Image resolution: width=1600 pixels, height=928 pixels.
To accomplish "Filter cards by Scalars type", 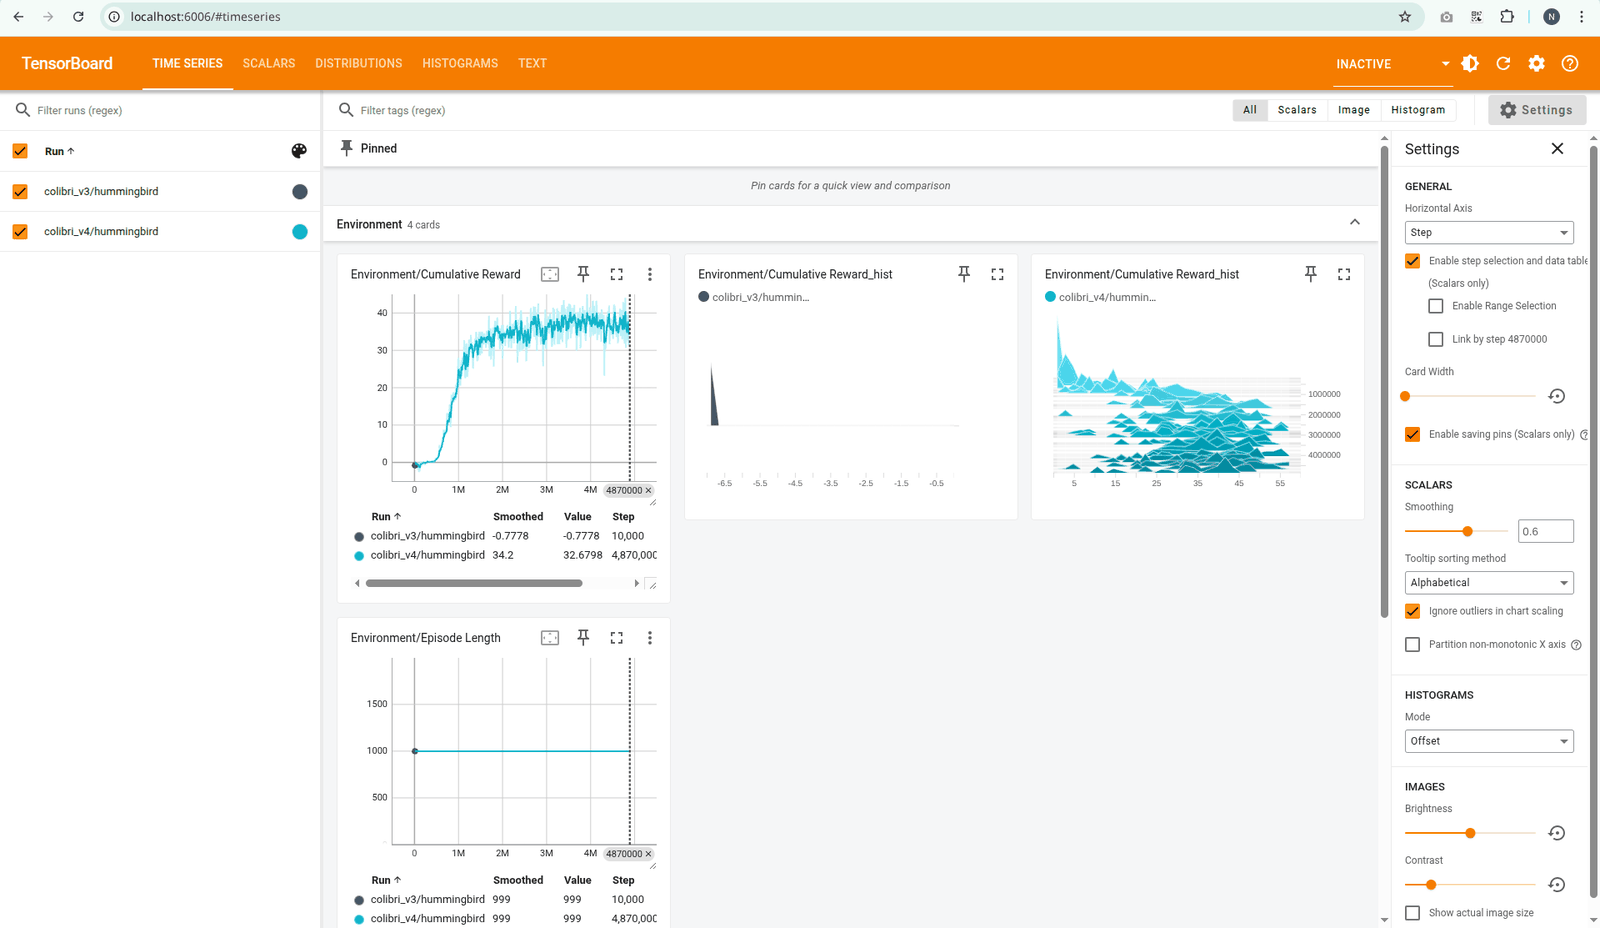I will [1297, 110].
